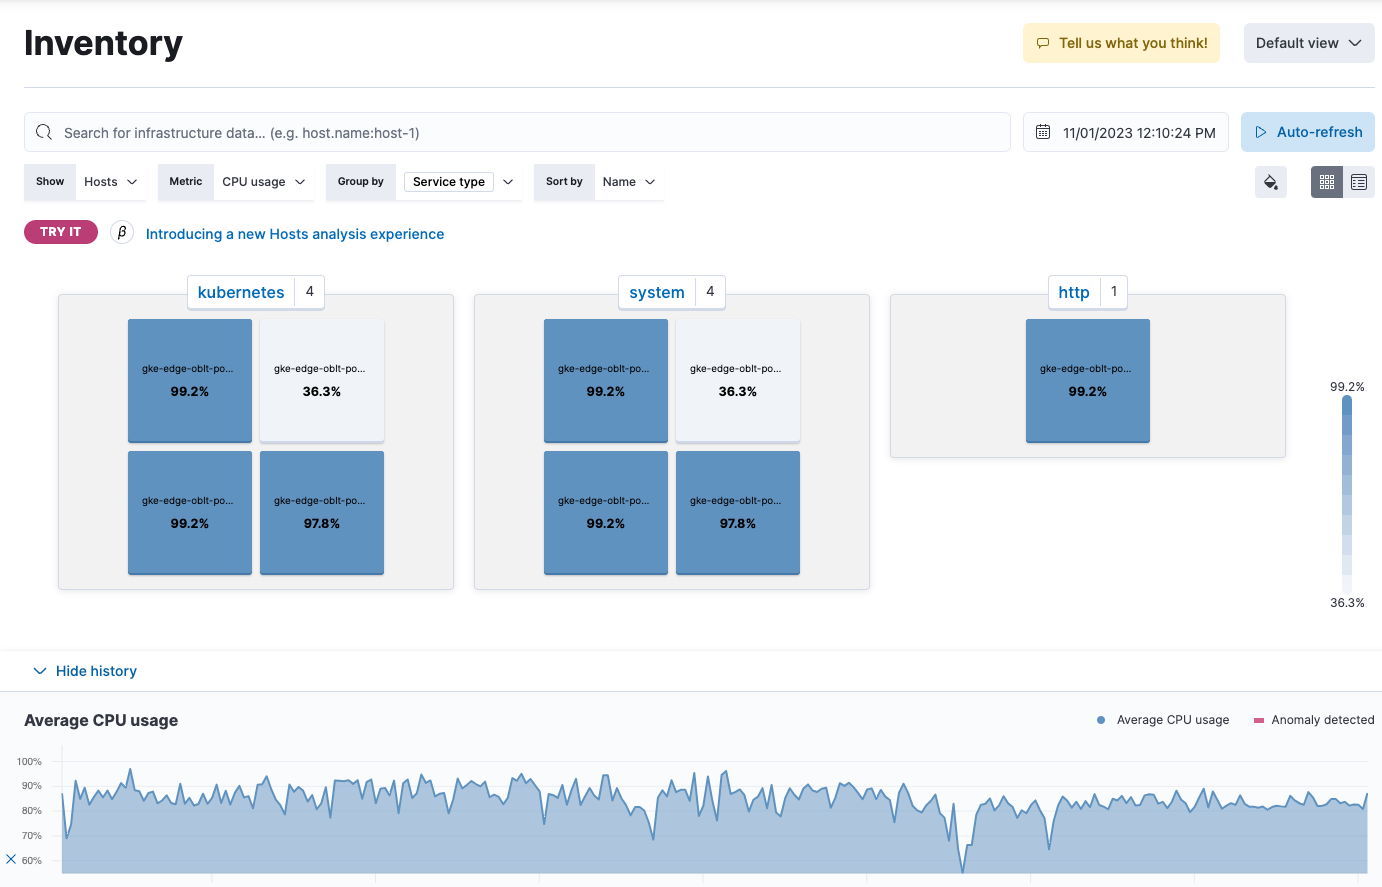Switch to table view using the list icon
Viewport: 1382px width, 887px height.
[x=1358, y=181]
